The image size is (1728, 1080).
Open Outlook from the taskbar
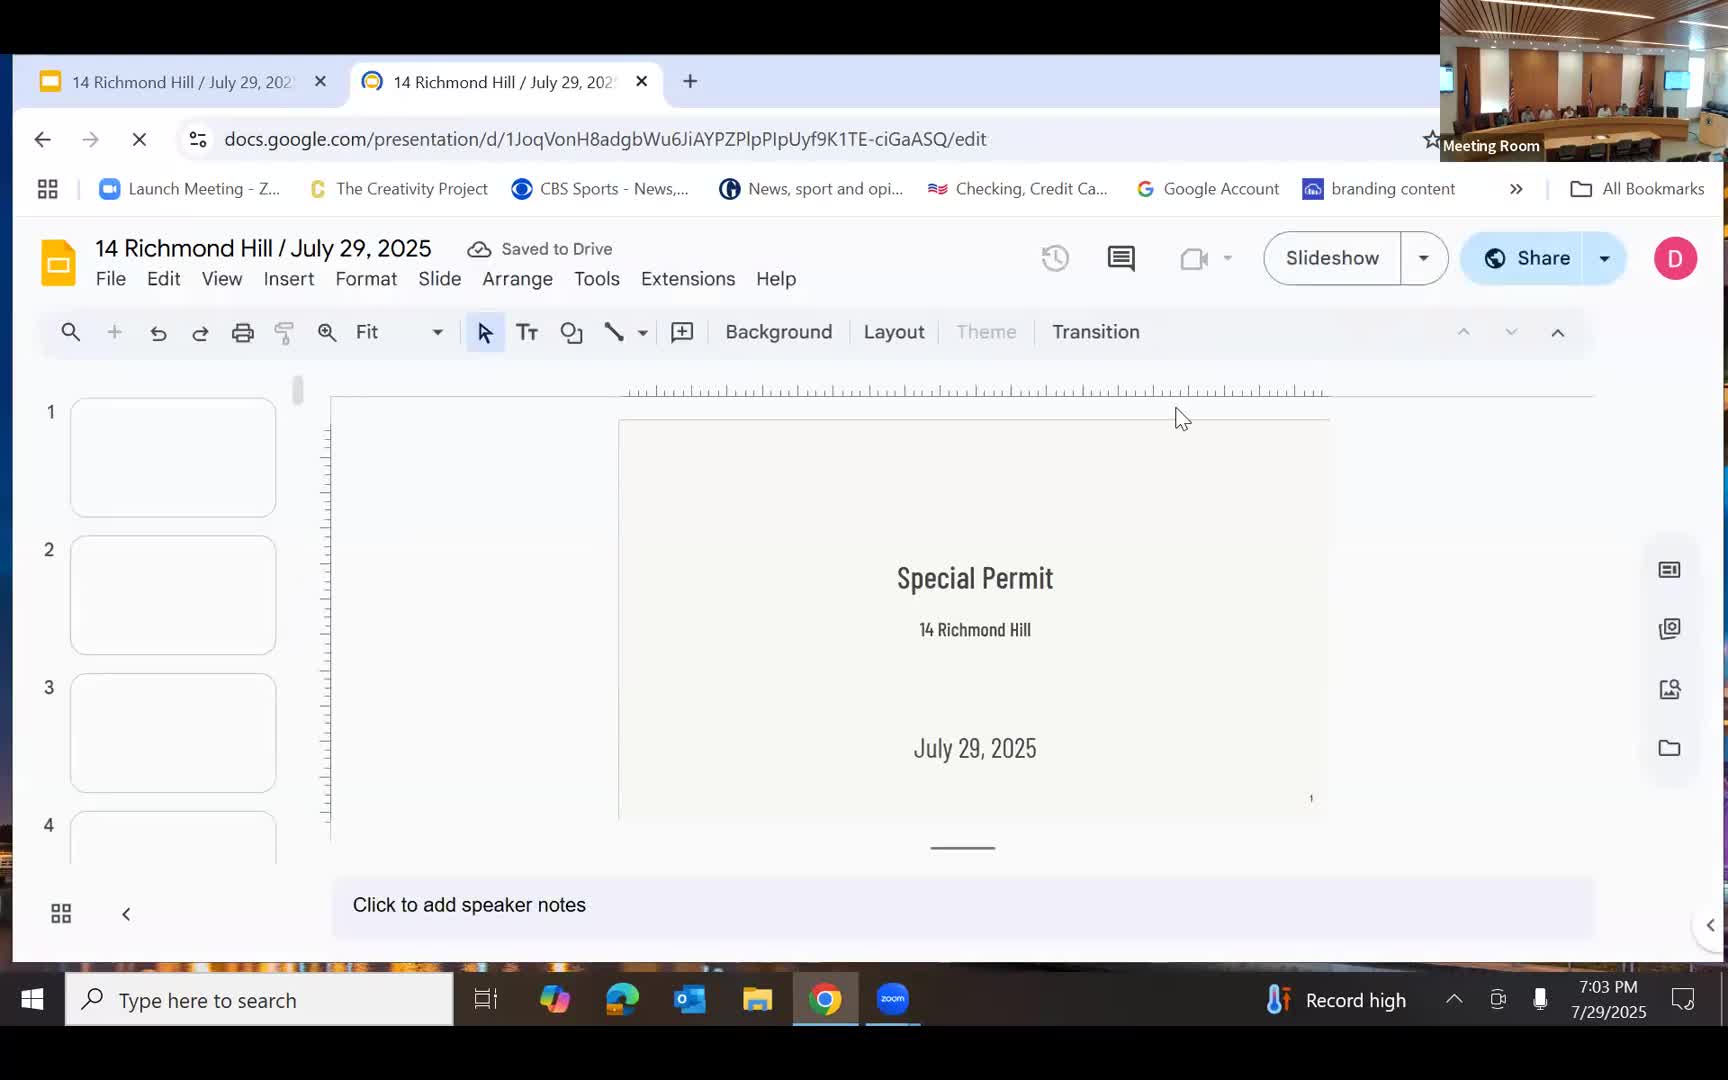(x=690, y=999)
